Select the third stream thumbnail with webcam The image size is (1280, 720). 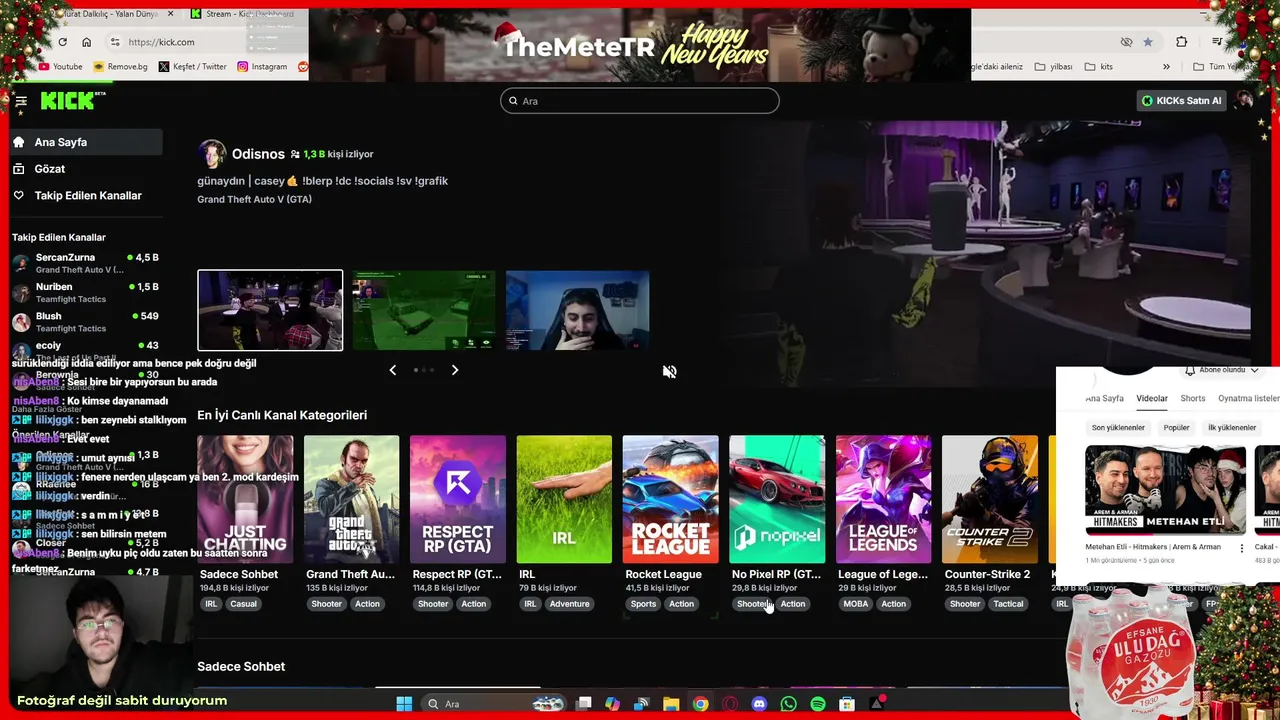pos(577,310)
